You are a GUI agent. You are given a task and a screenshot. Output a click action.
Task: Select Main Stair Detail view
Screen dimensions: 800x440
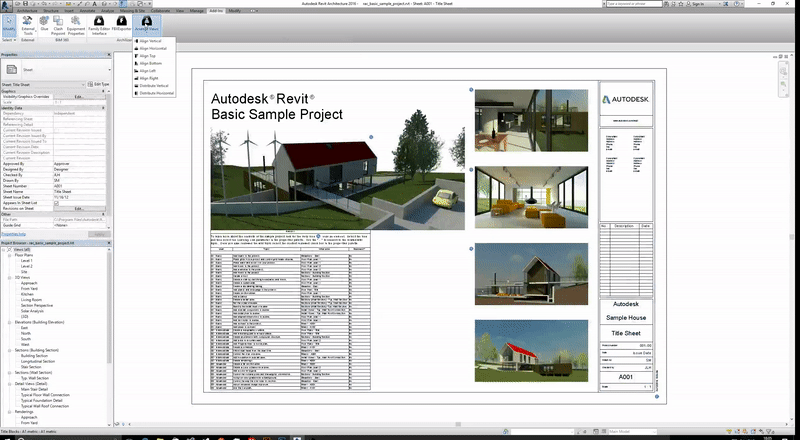tap(35, 389)
